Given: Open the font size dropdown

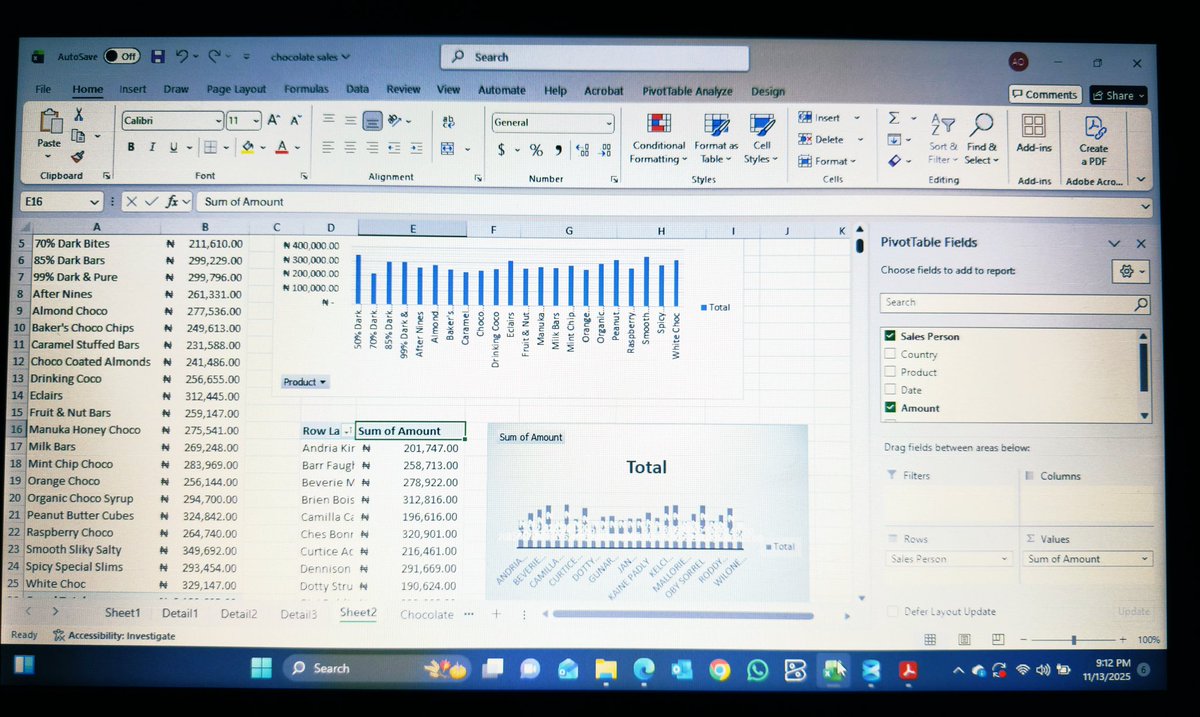Looking at the screenshot, I should [x=258, y=121].
